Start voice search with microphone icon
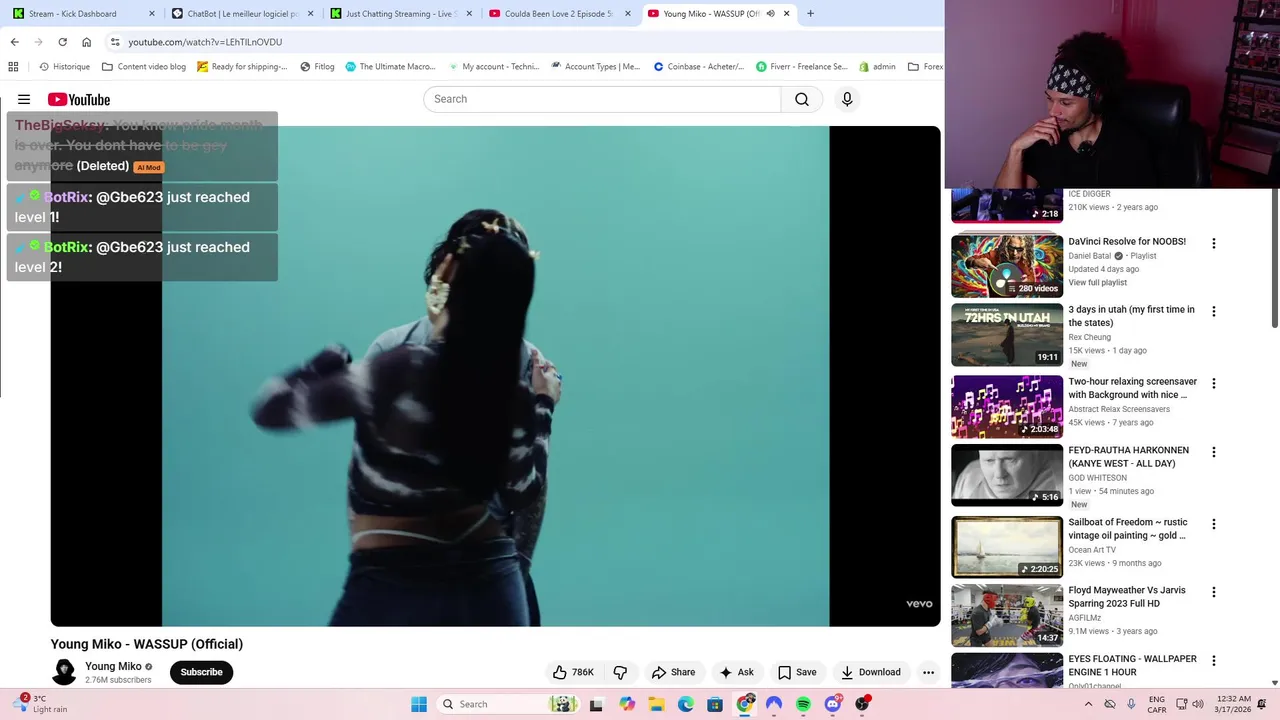Viewport: 1280px width, 720px height. coord(847,99)
